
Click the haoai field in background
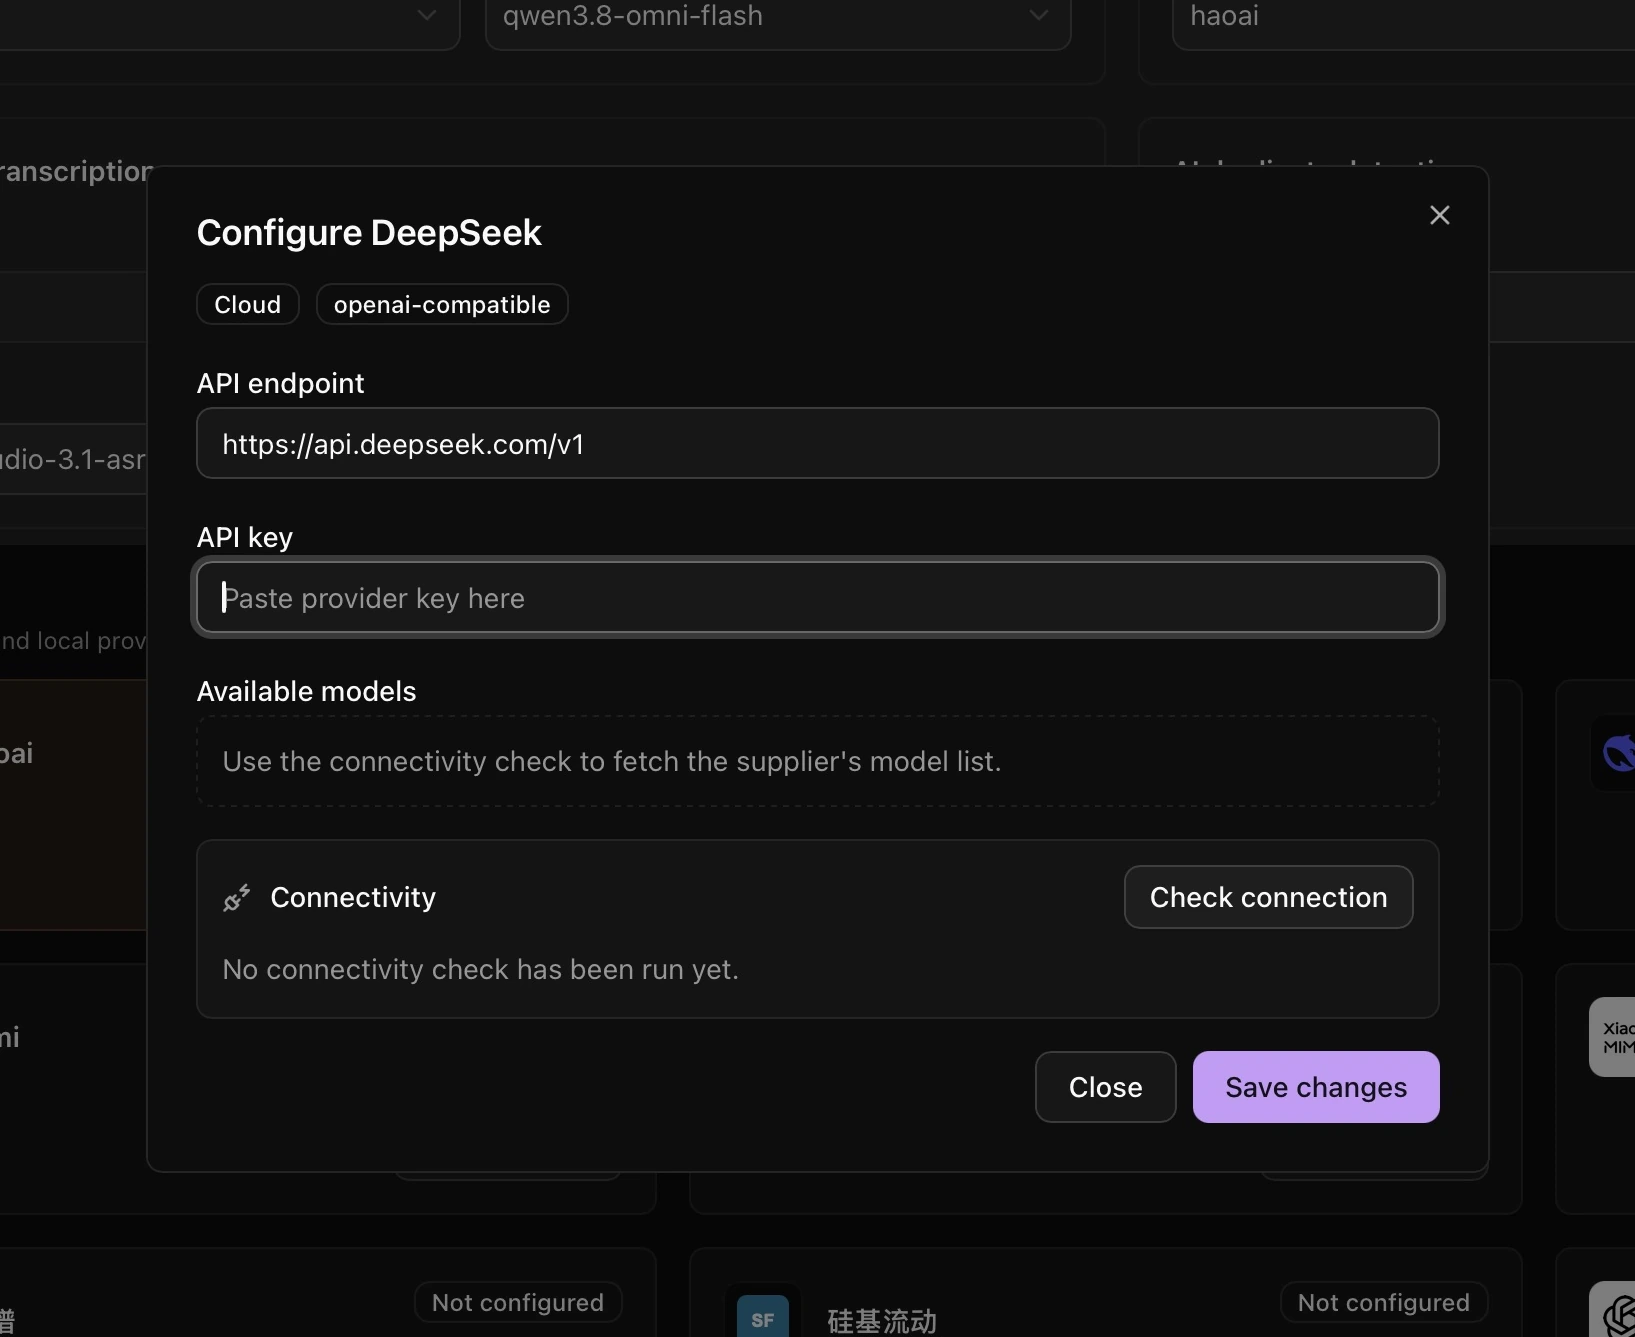click(x=1403, y=18)
